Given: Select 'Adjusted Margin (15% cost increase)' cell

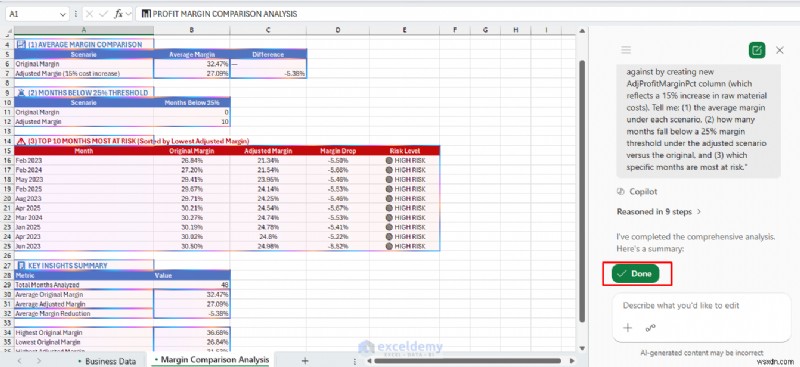Looking at the screenshot, I should pos(84,74).
